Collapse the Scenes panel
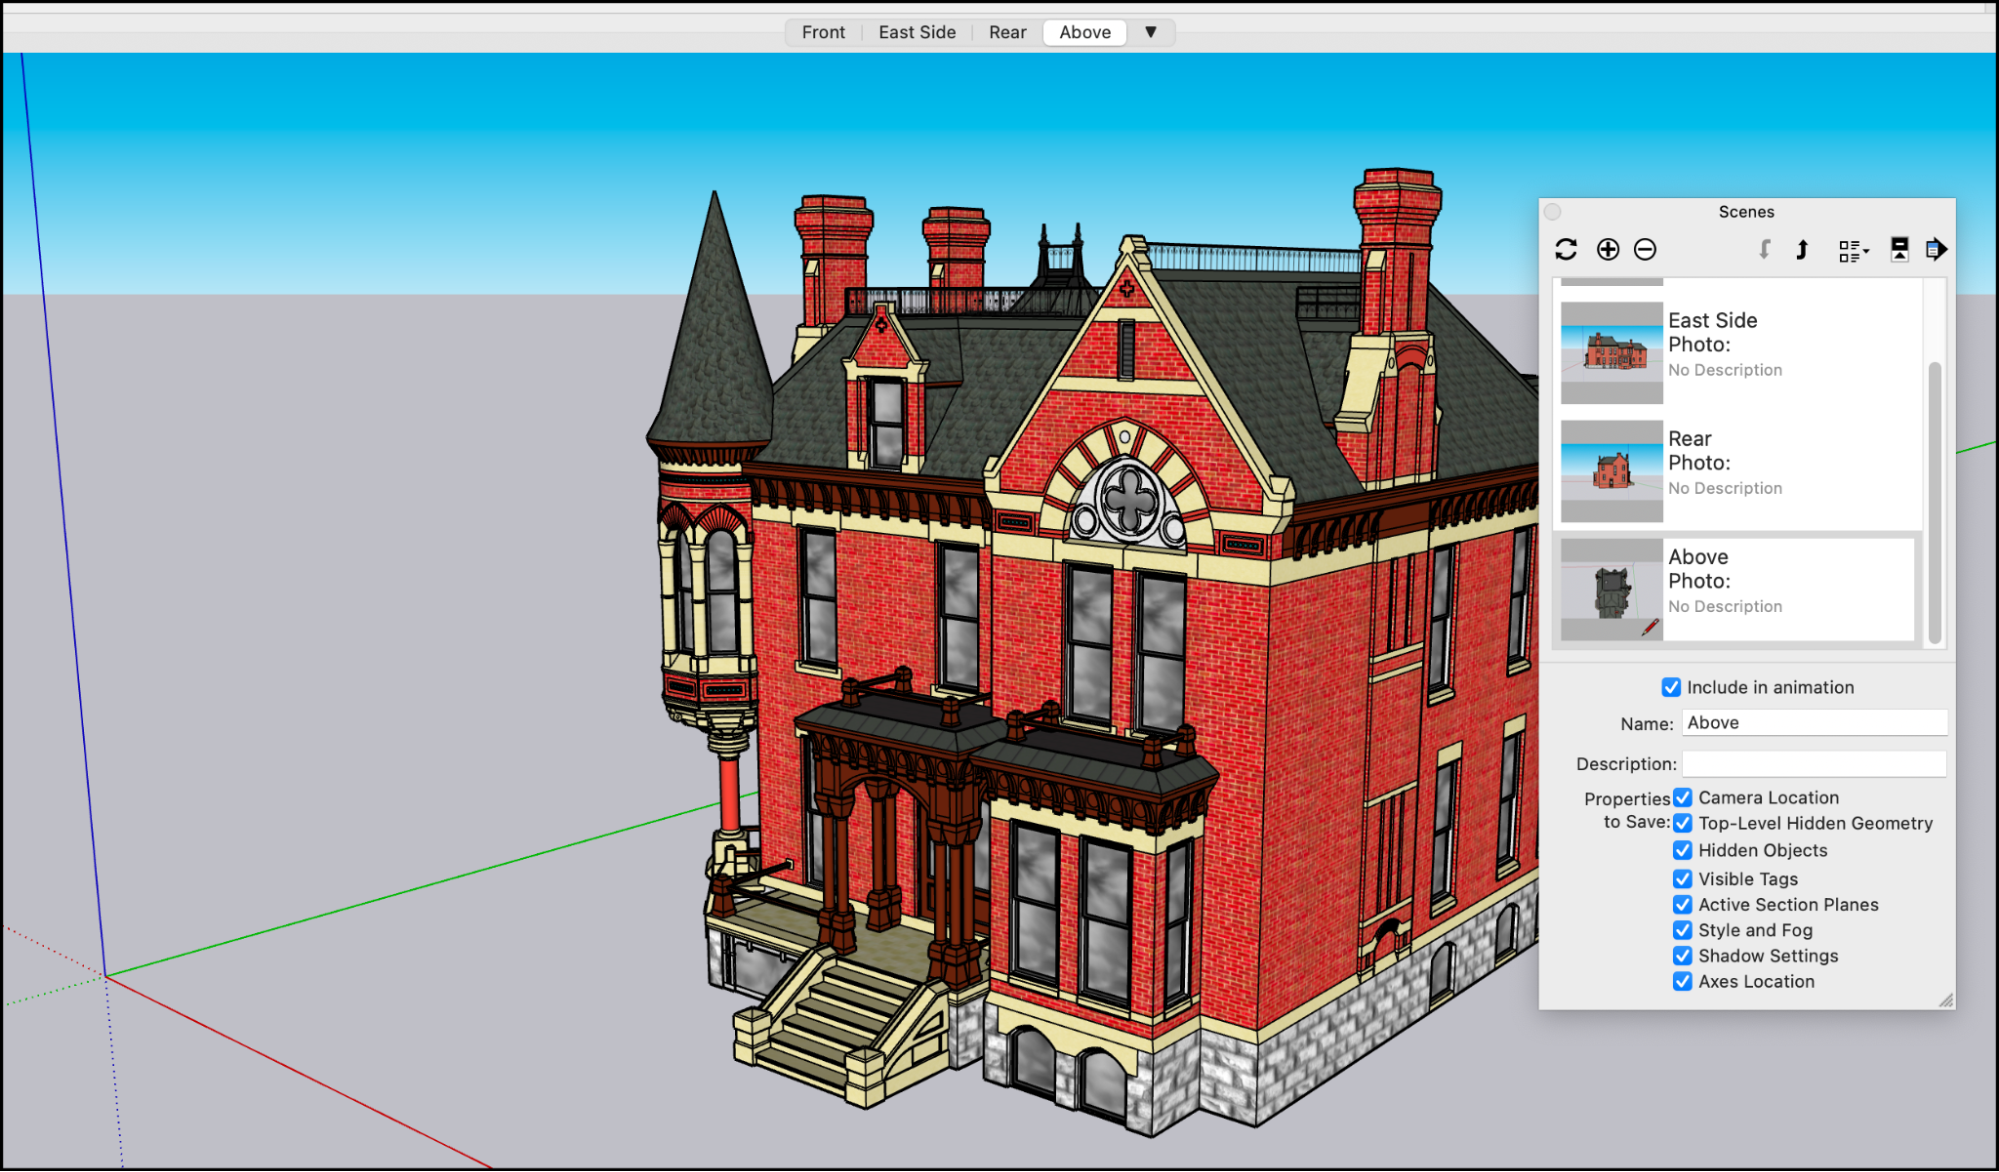1999x1172 pixels. pyautogui.click(x=1552, y=211)
